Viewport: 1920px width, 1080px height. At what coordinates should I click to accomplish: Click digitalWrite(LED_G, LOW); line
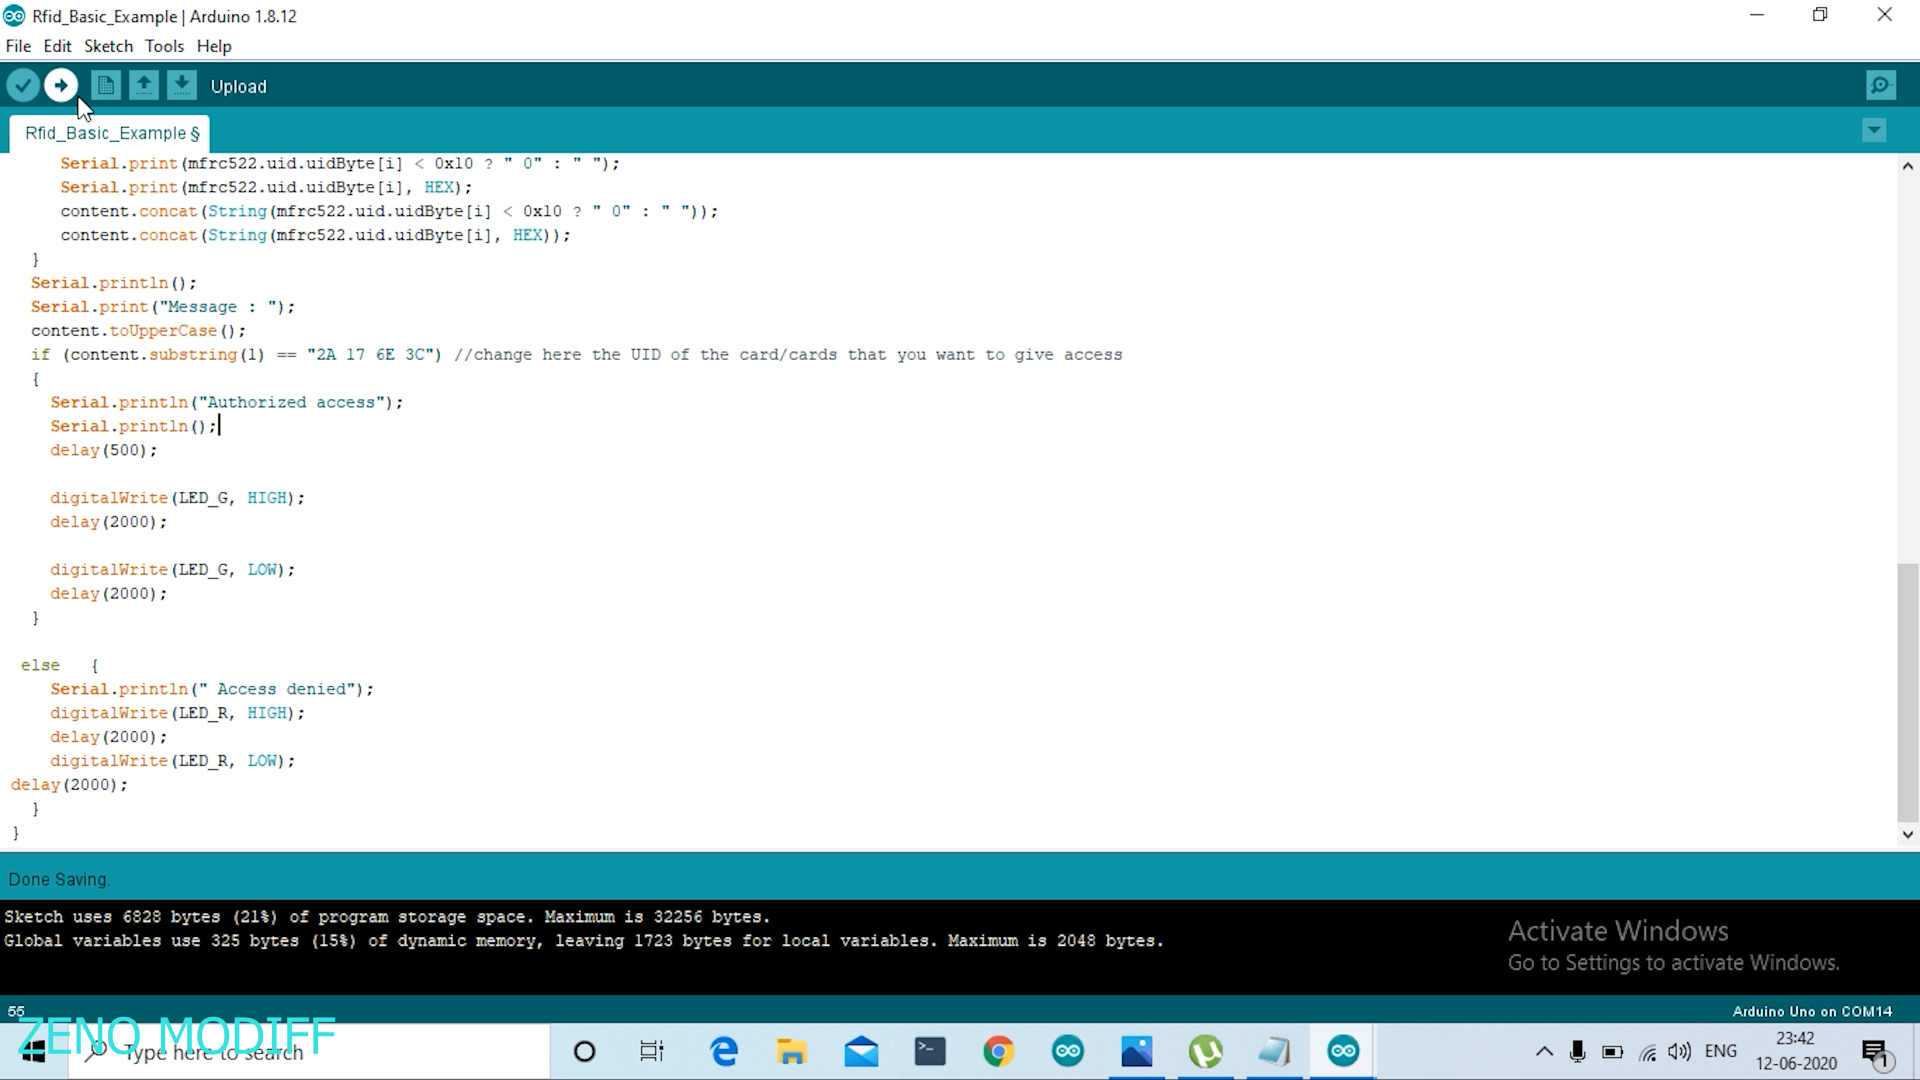[173, 570]
